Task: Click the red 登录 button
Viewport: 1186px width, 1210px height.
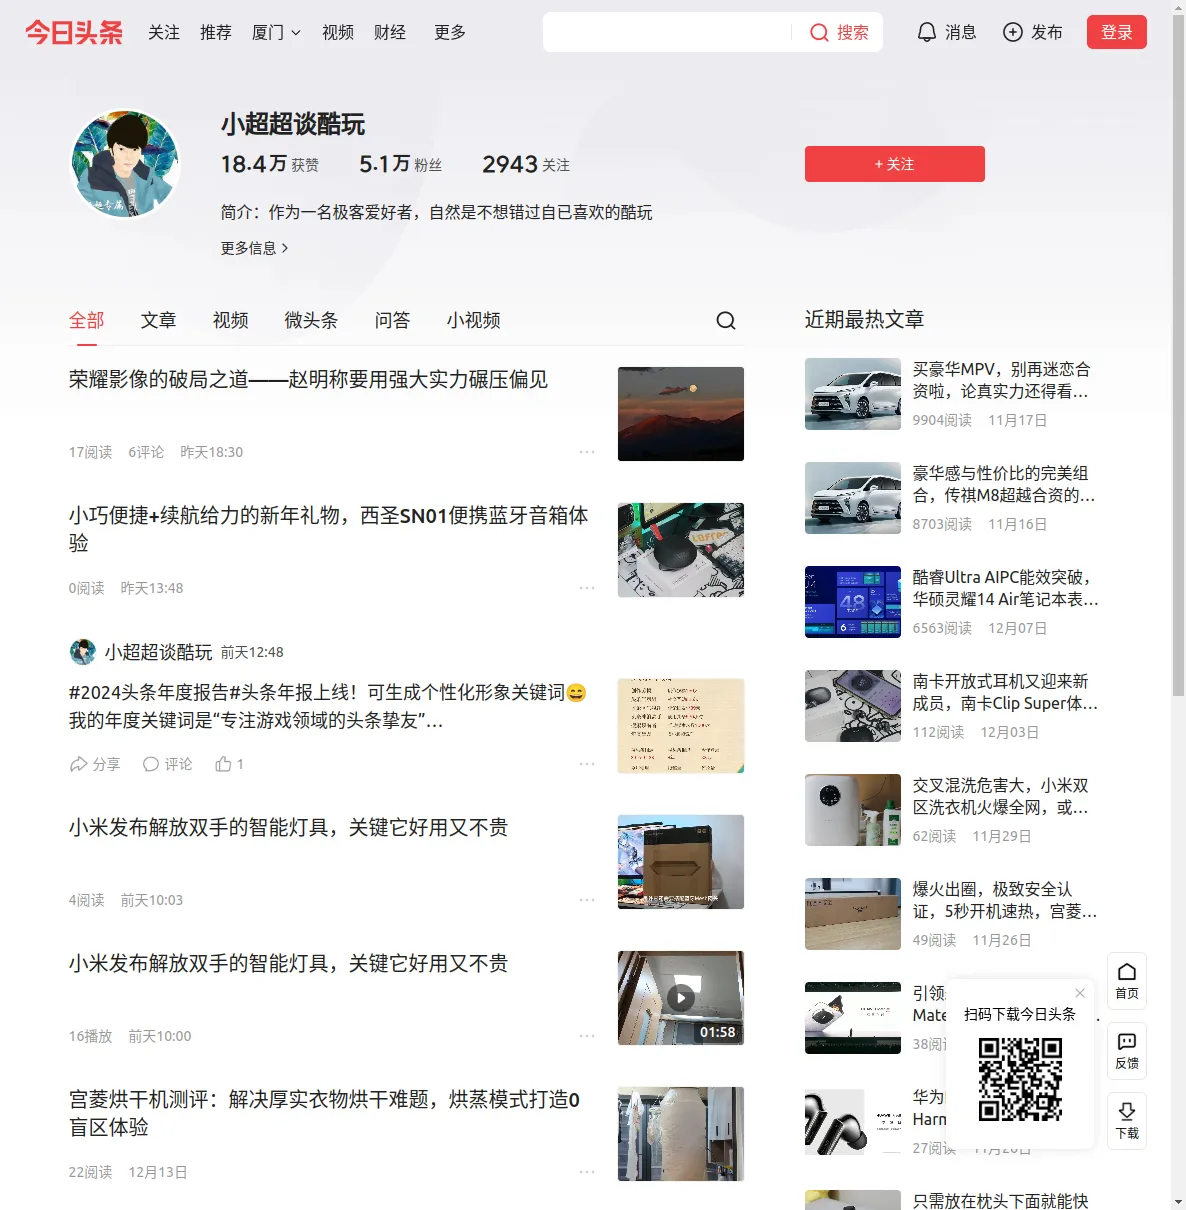Action: coord(1117,32)
